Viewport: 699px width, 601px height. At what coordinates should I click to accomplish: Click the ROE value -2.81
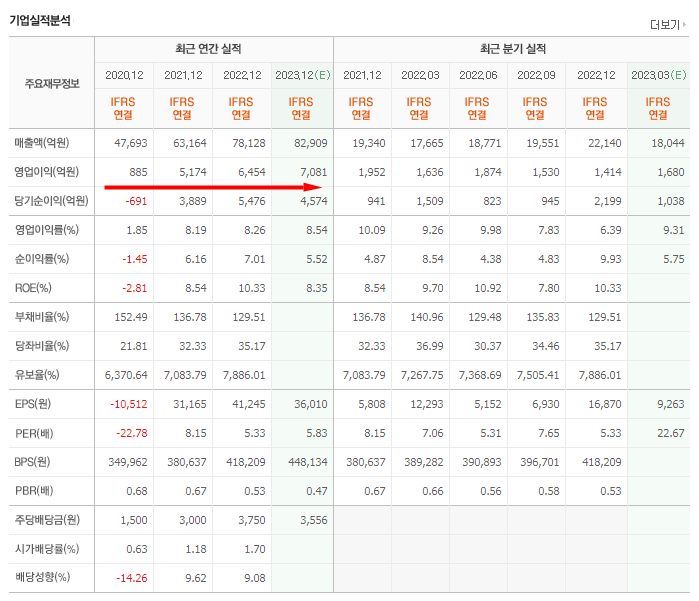point(135,288)
